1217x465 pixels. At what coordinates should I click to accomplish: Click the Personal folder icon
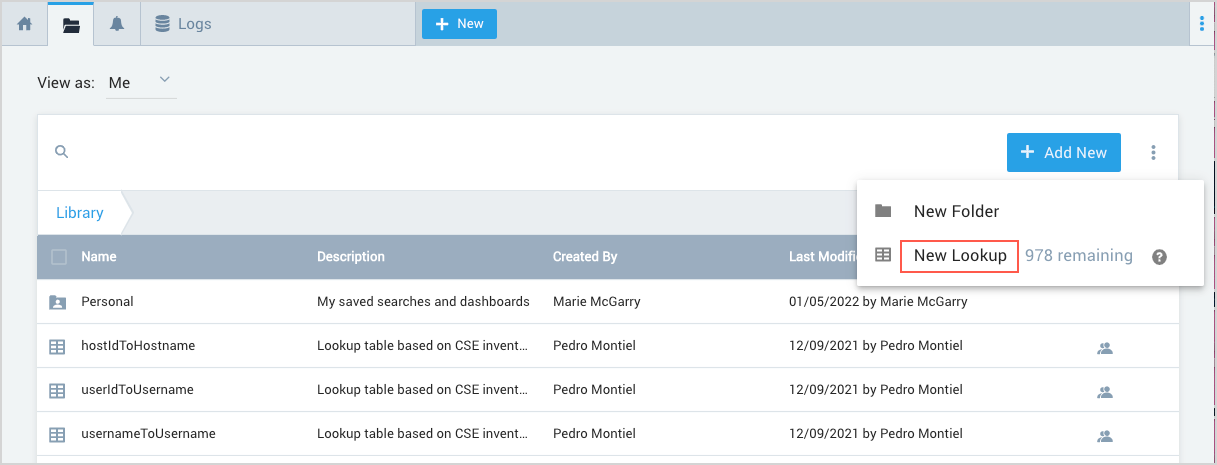pyautogui.click(x=57, y=302)
